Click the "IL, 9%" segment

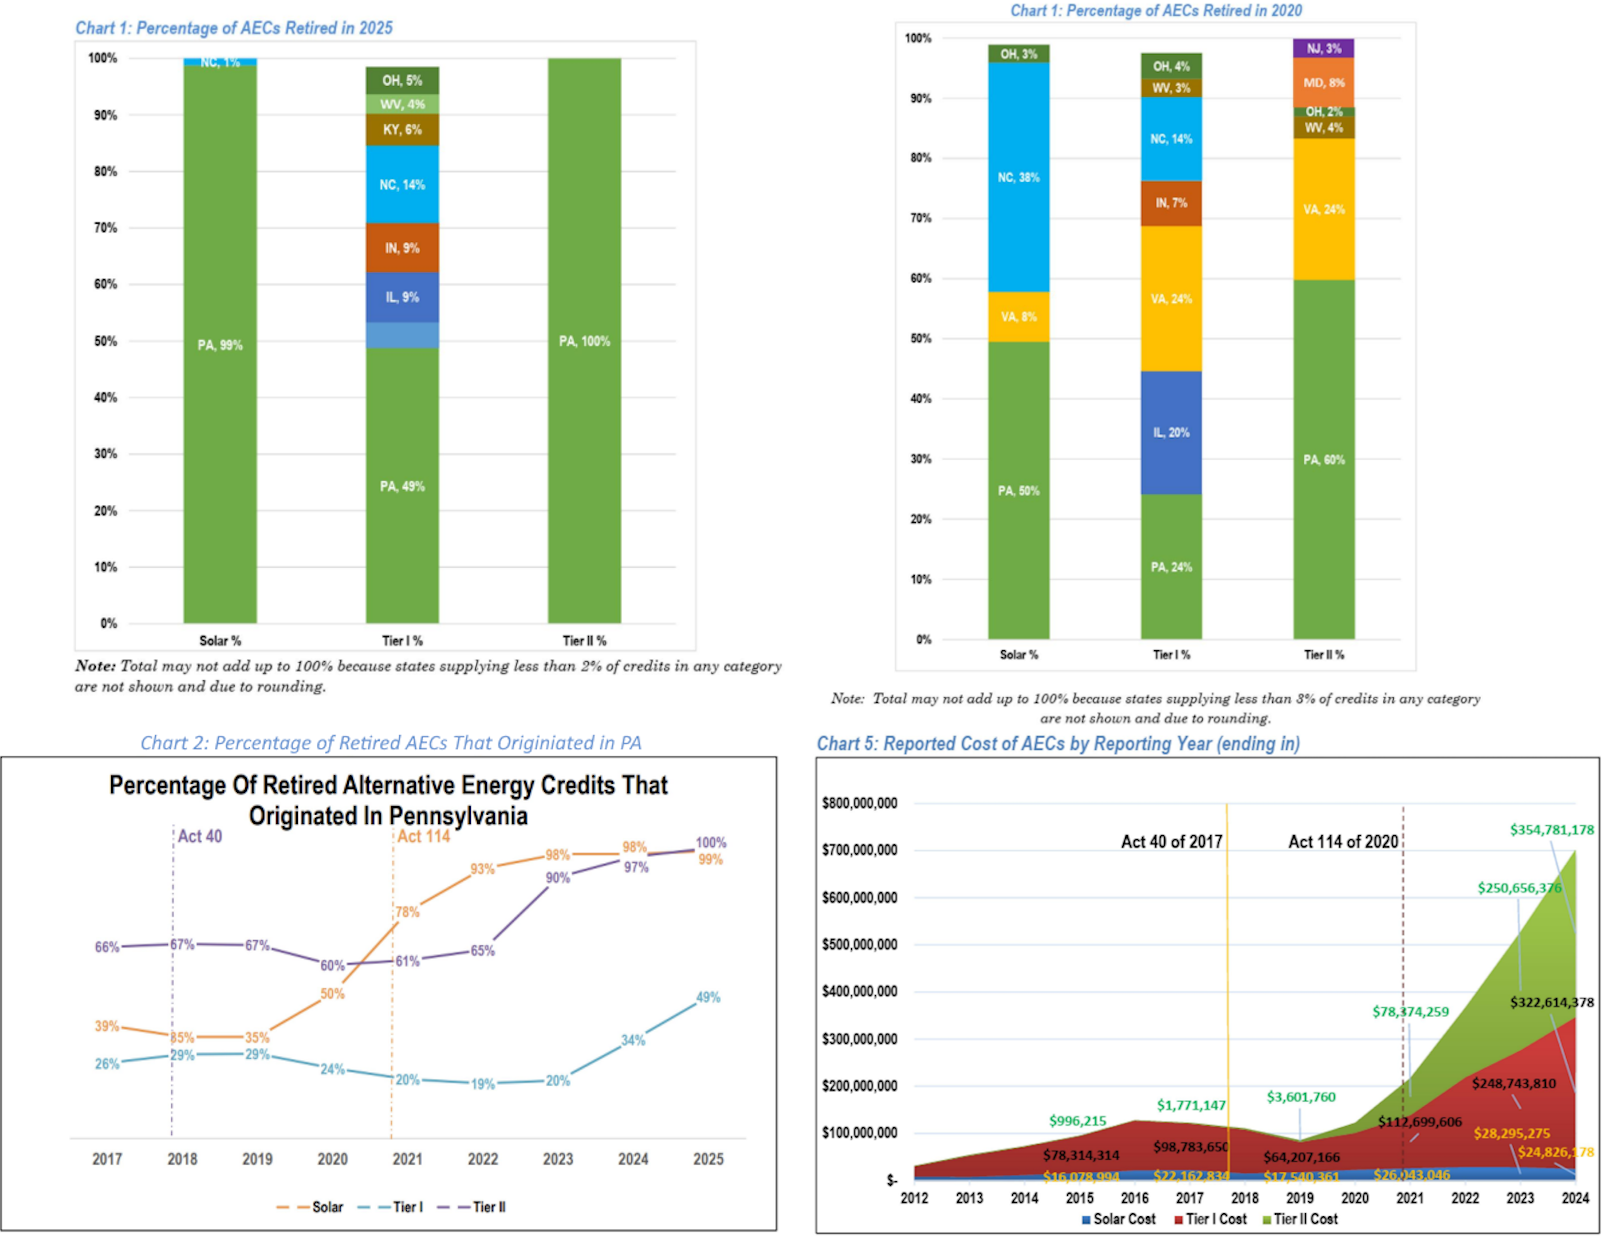click(x=402, y=297)
